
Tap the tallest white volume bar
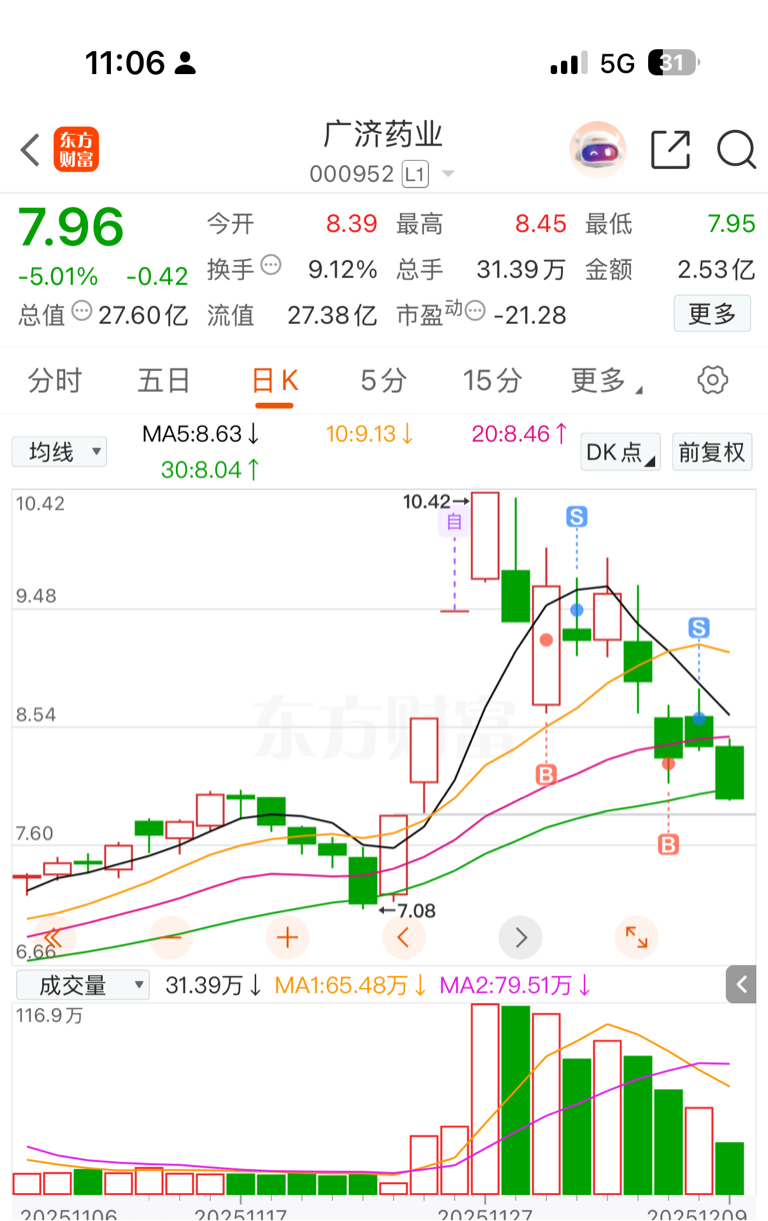[485, 1099]
